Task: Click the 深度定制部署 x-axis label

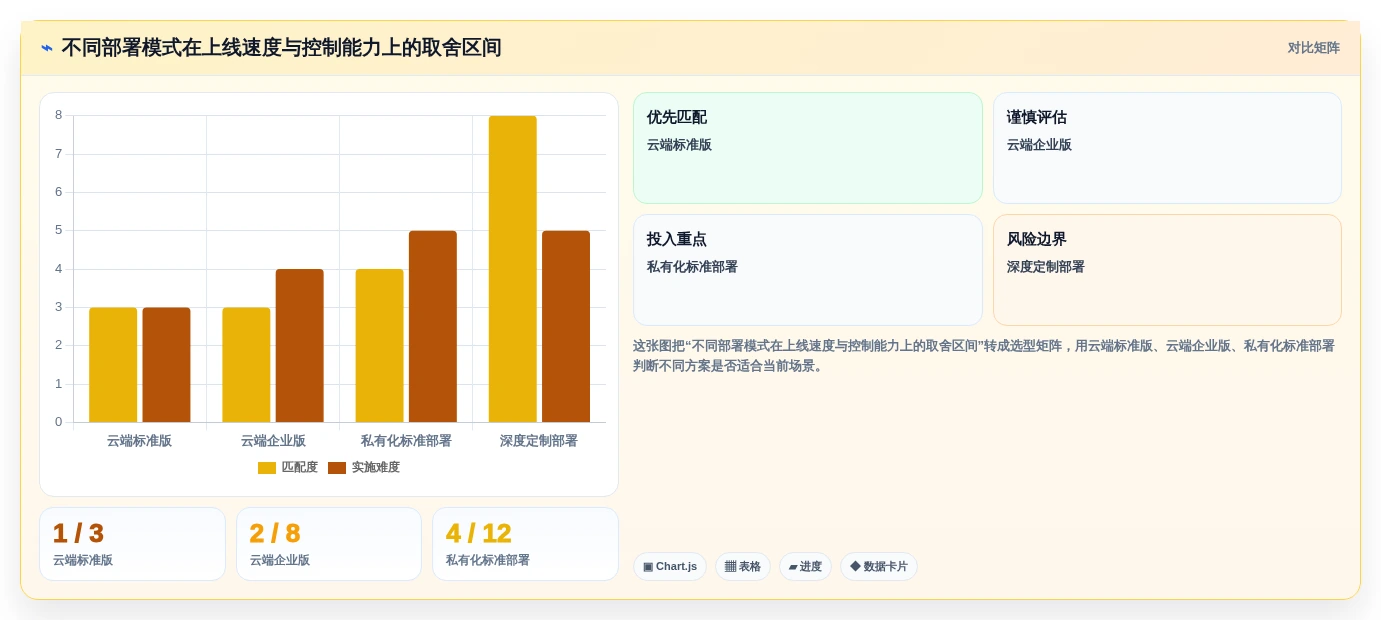Action: point(539,441)
